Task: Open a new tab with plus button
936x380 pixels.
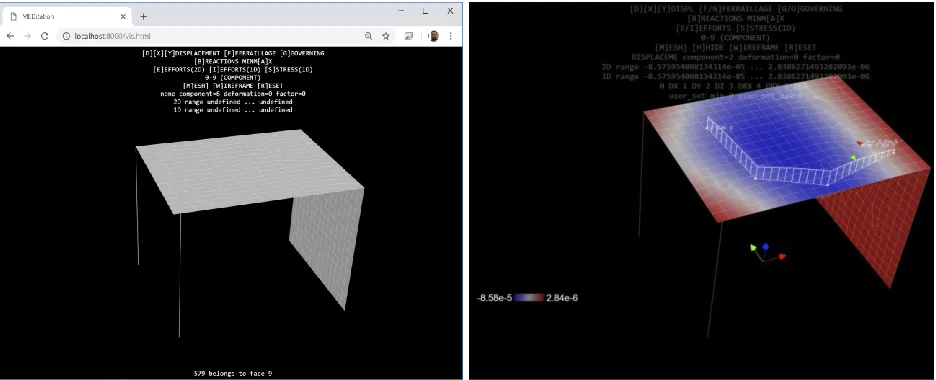Action: [143, 16]
